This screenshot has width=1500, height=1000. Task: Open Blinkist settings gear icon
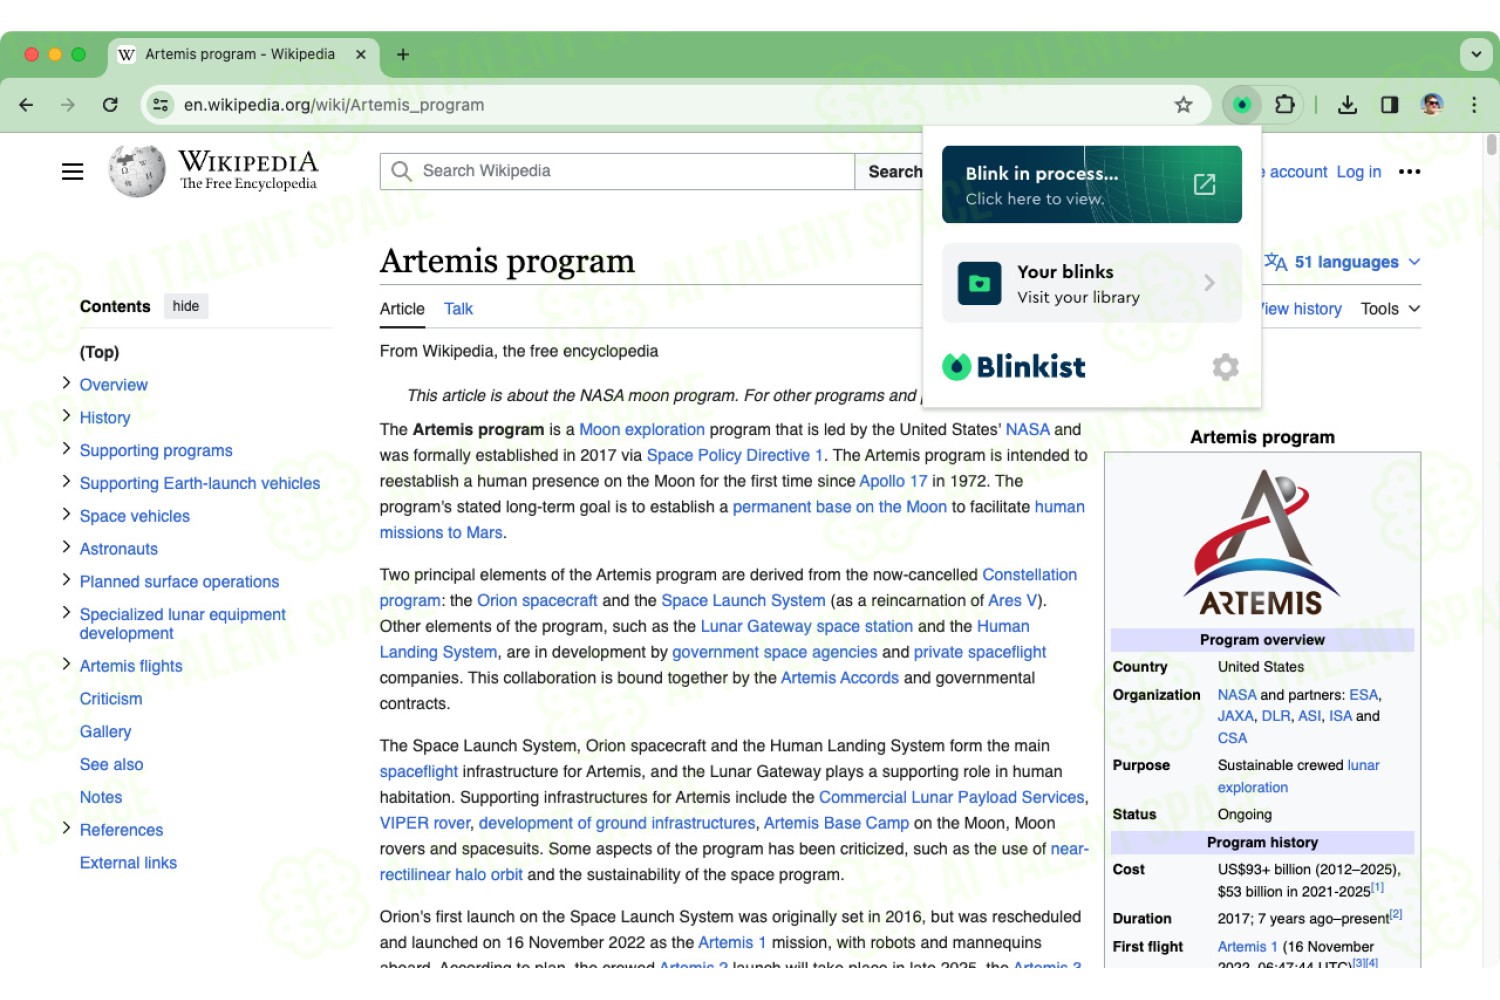click(1226, 367)
